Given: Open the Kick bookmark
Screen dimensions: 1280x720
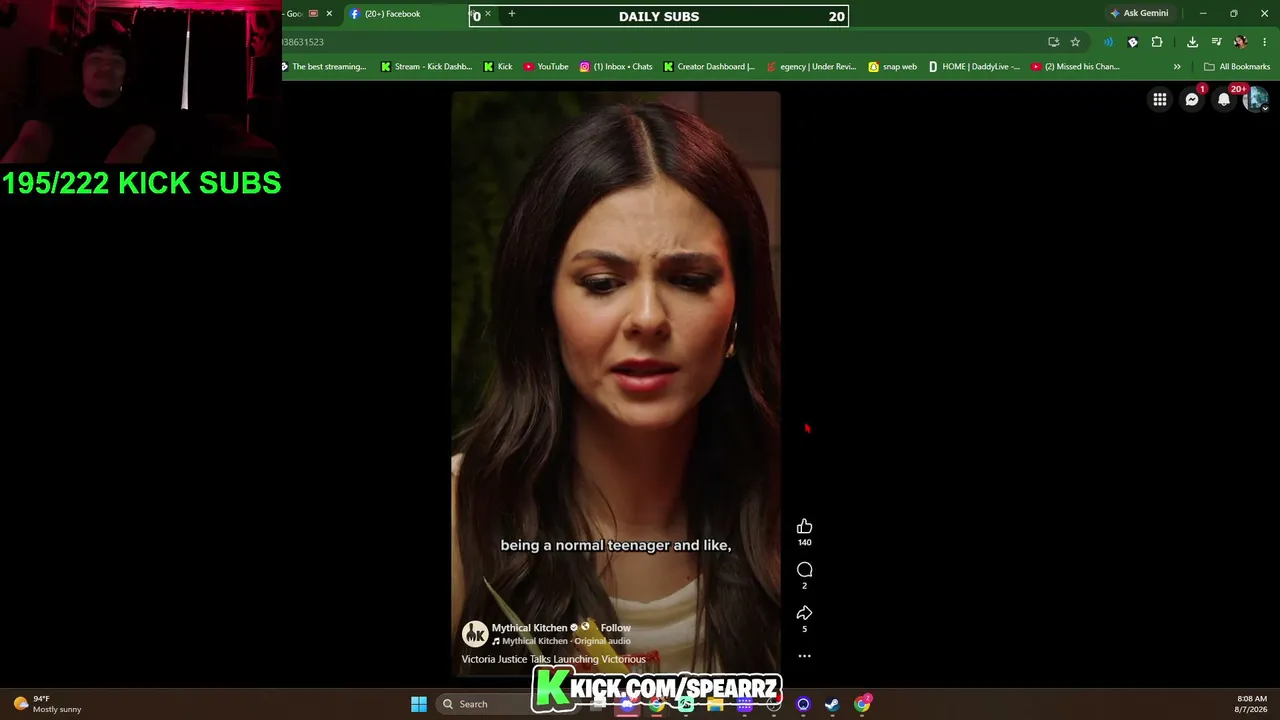Looking at the screenshot, I should tap(498, 67).
